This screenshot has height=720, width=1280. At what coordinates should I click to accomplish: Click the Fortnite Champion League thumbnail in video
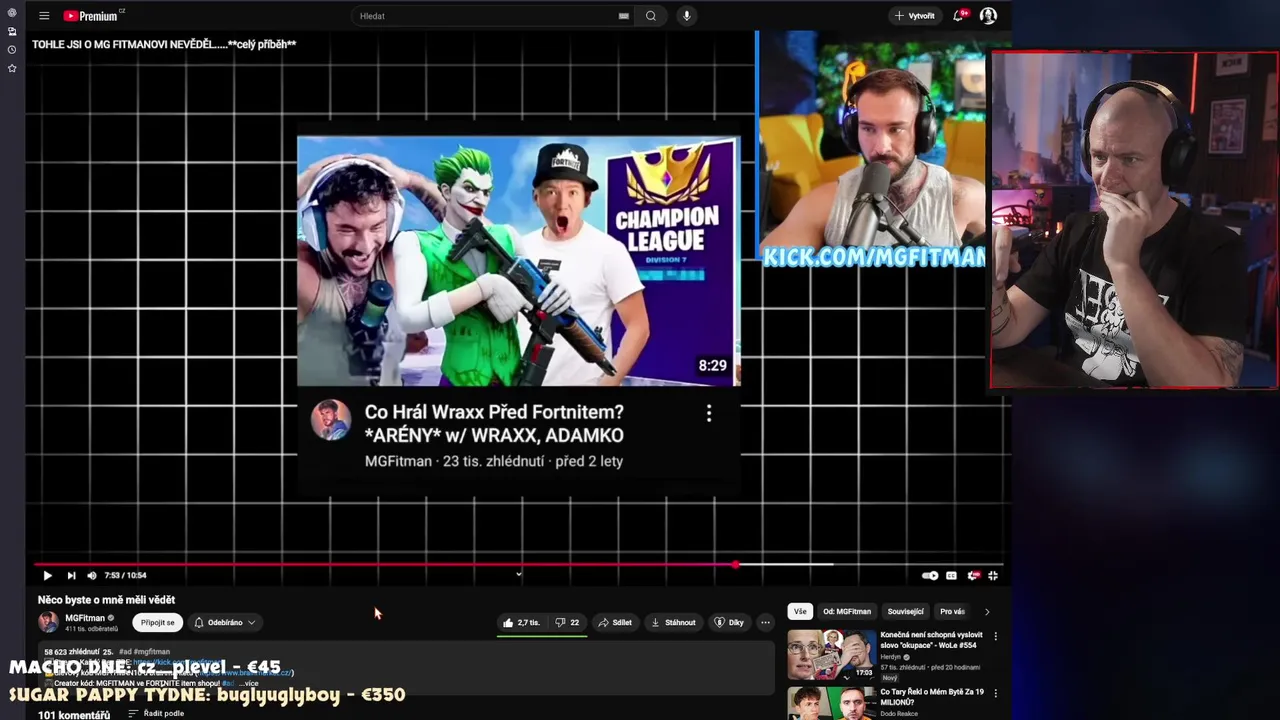click(x=519, y=261)
